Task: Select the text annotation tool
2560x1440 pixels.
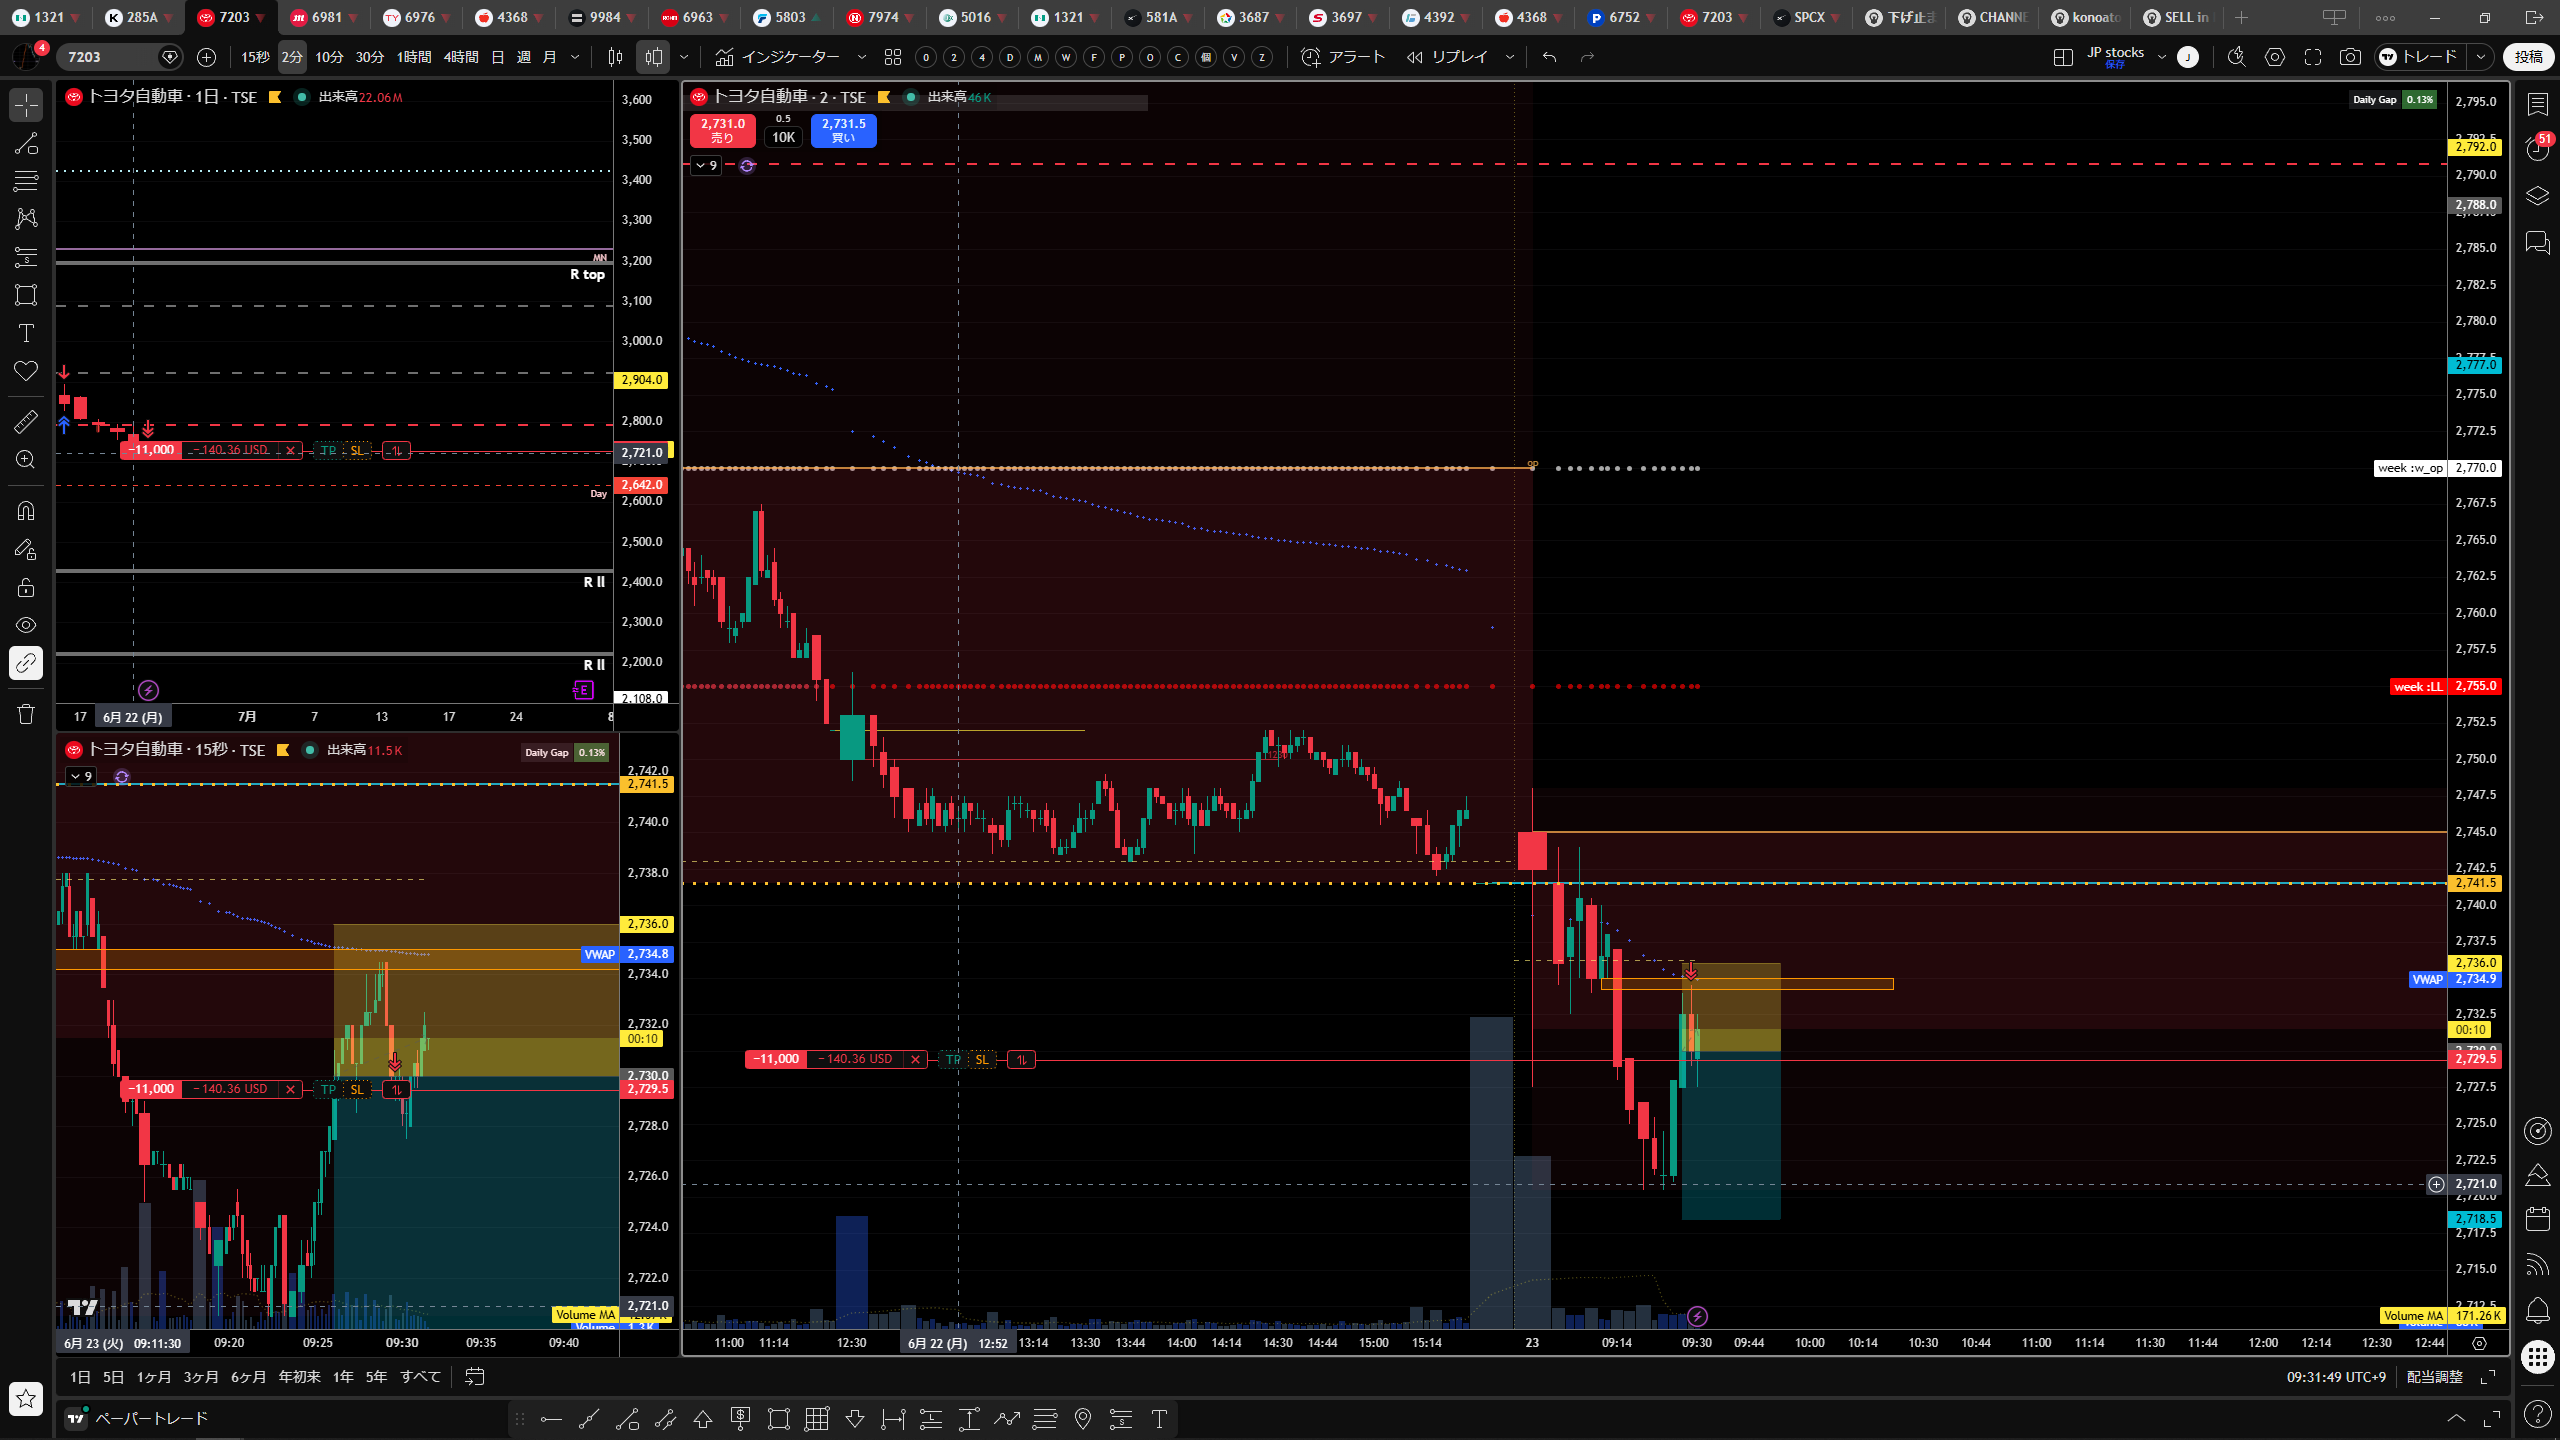Action: 26,333
